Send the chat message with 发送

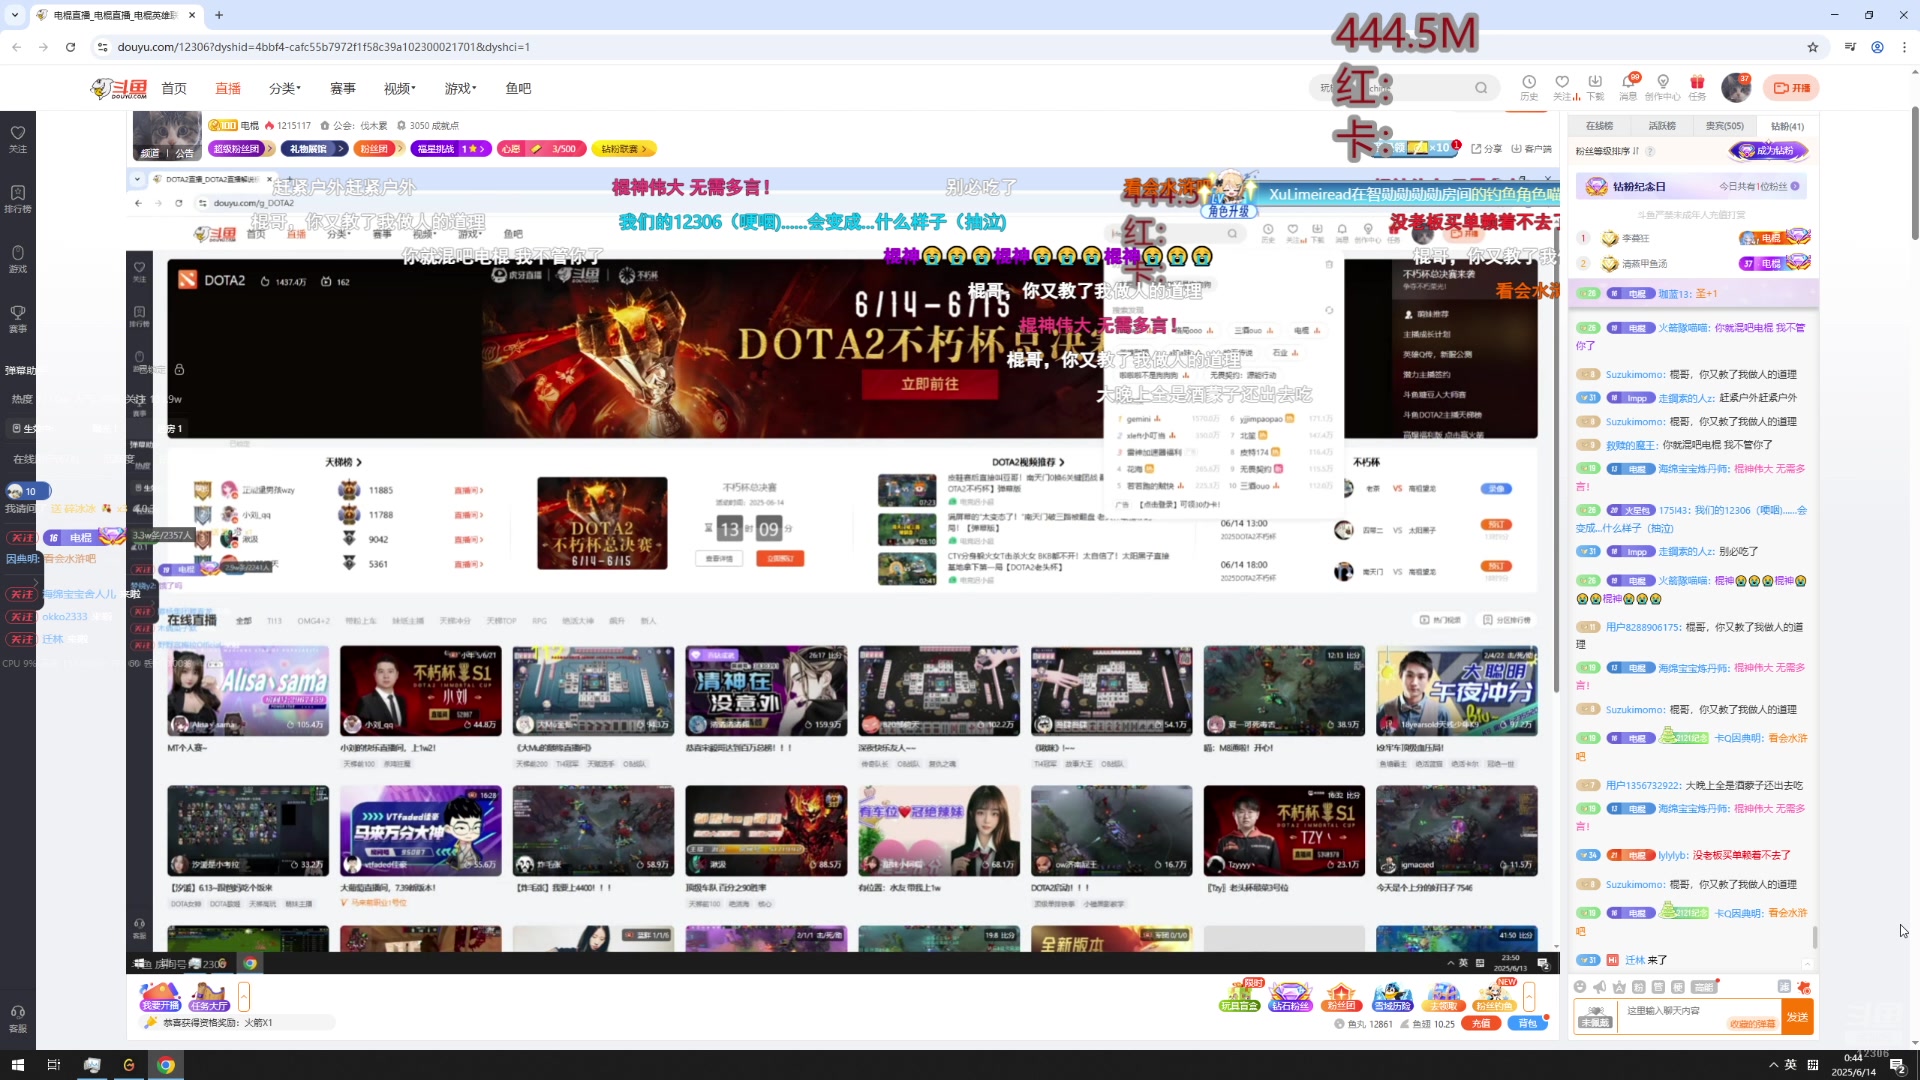[1797, 1018]
